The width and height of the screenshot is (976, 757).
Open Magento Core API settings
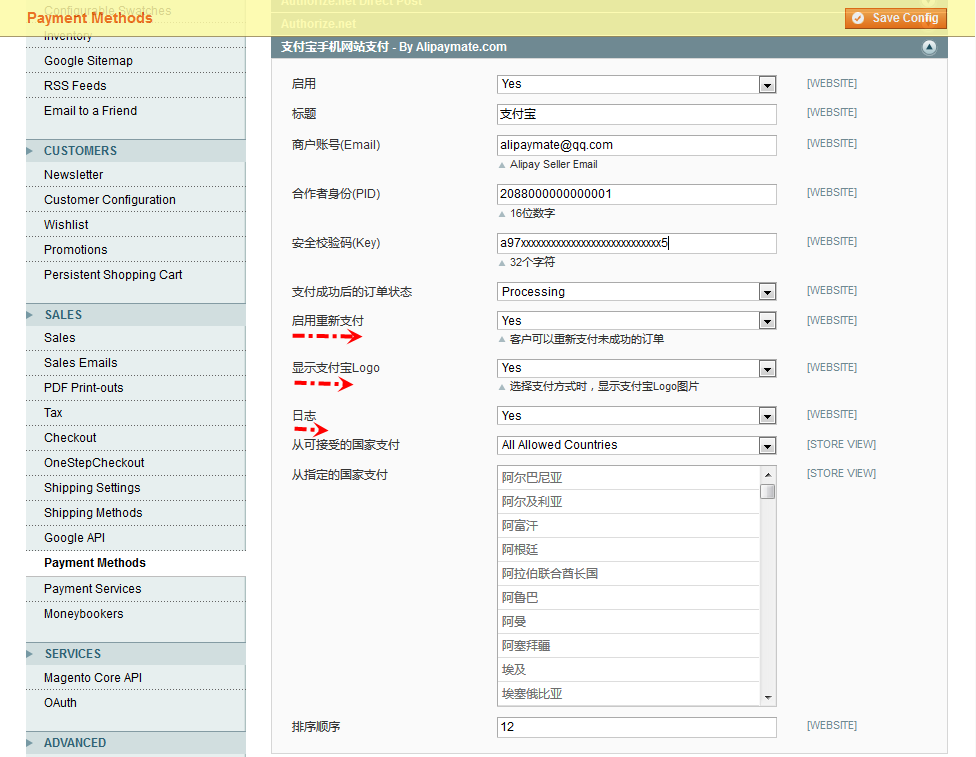93,678
